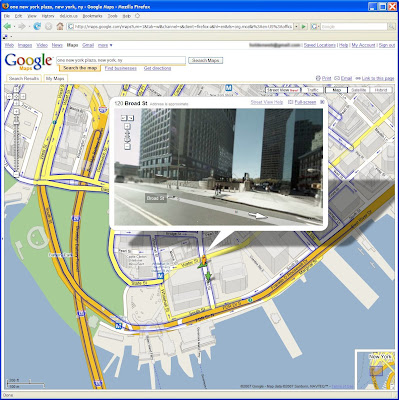Click the white navigation arrow in Street View
Screen dimensions: 399x400
(x=258, y=216)
